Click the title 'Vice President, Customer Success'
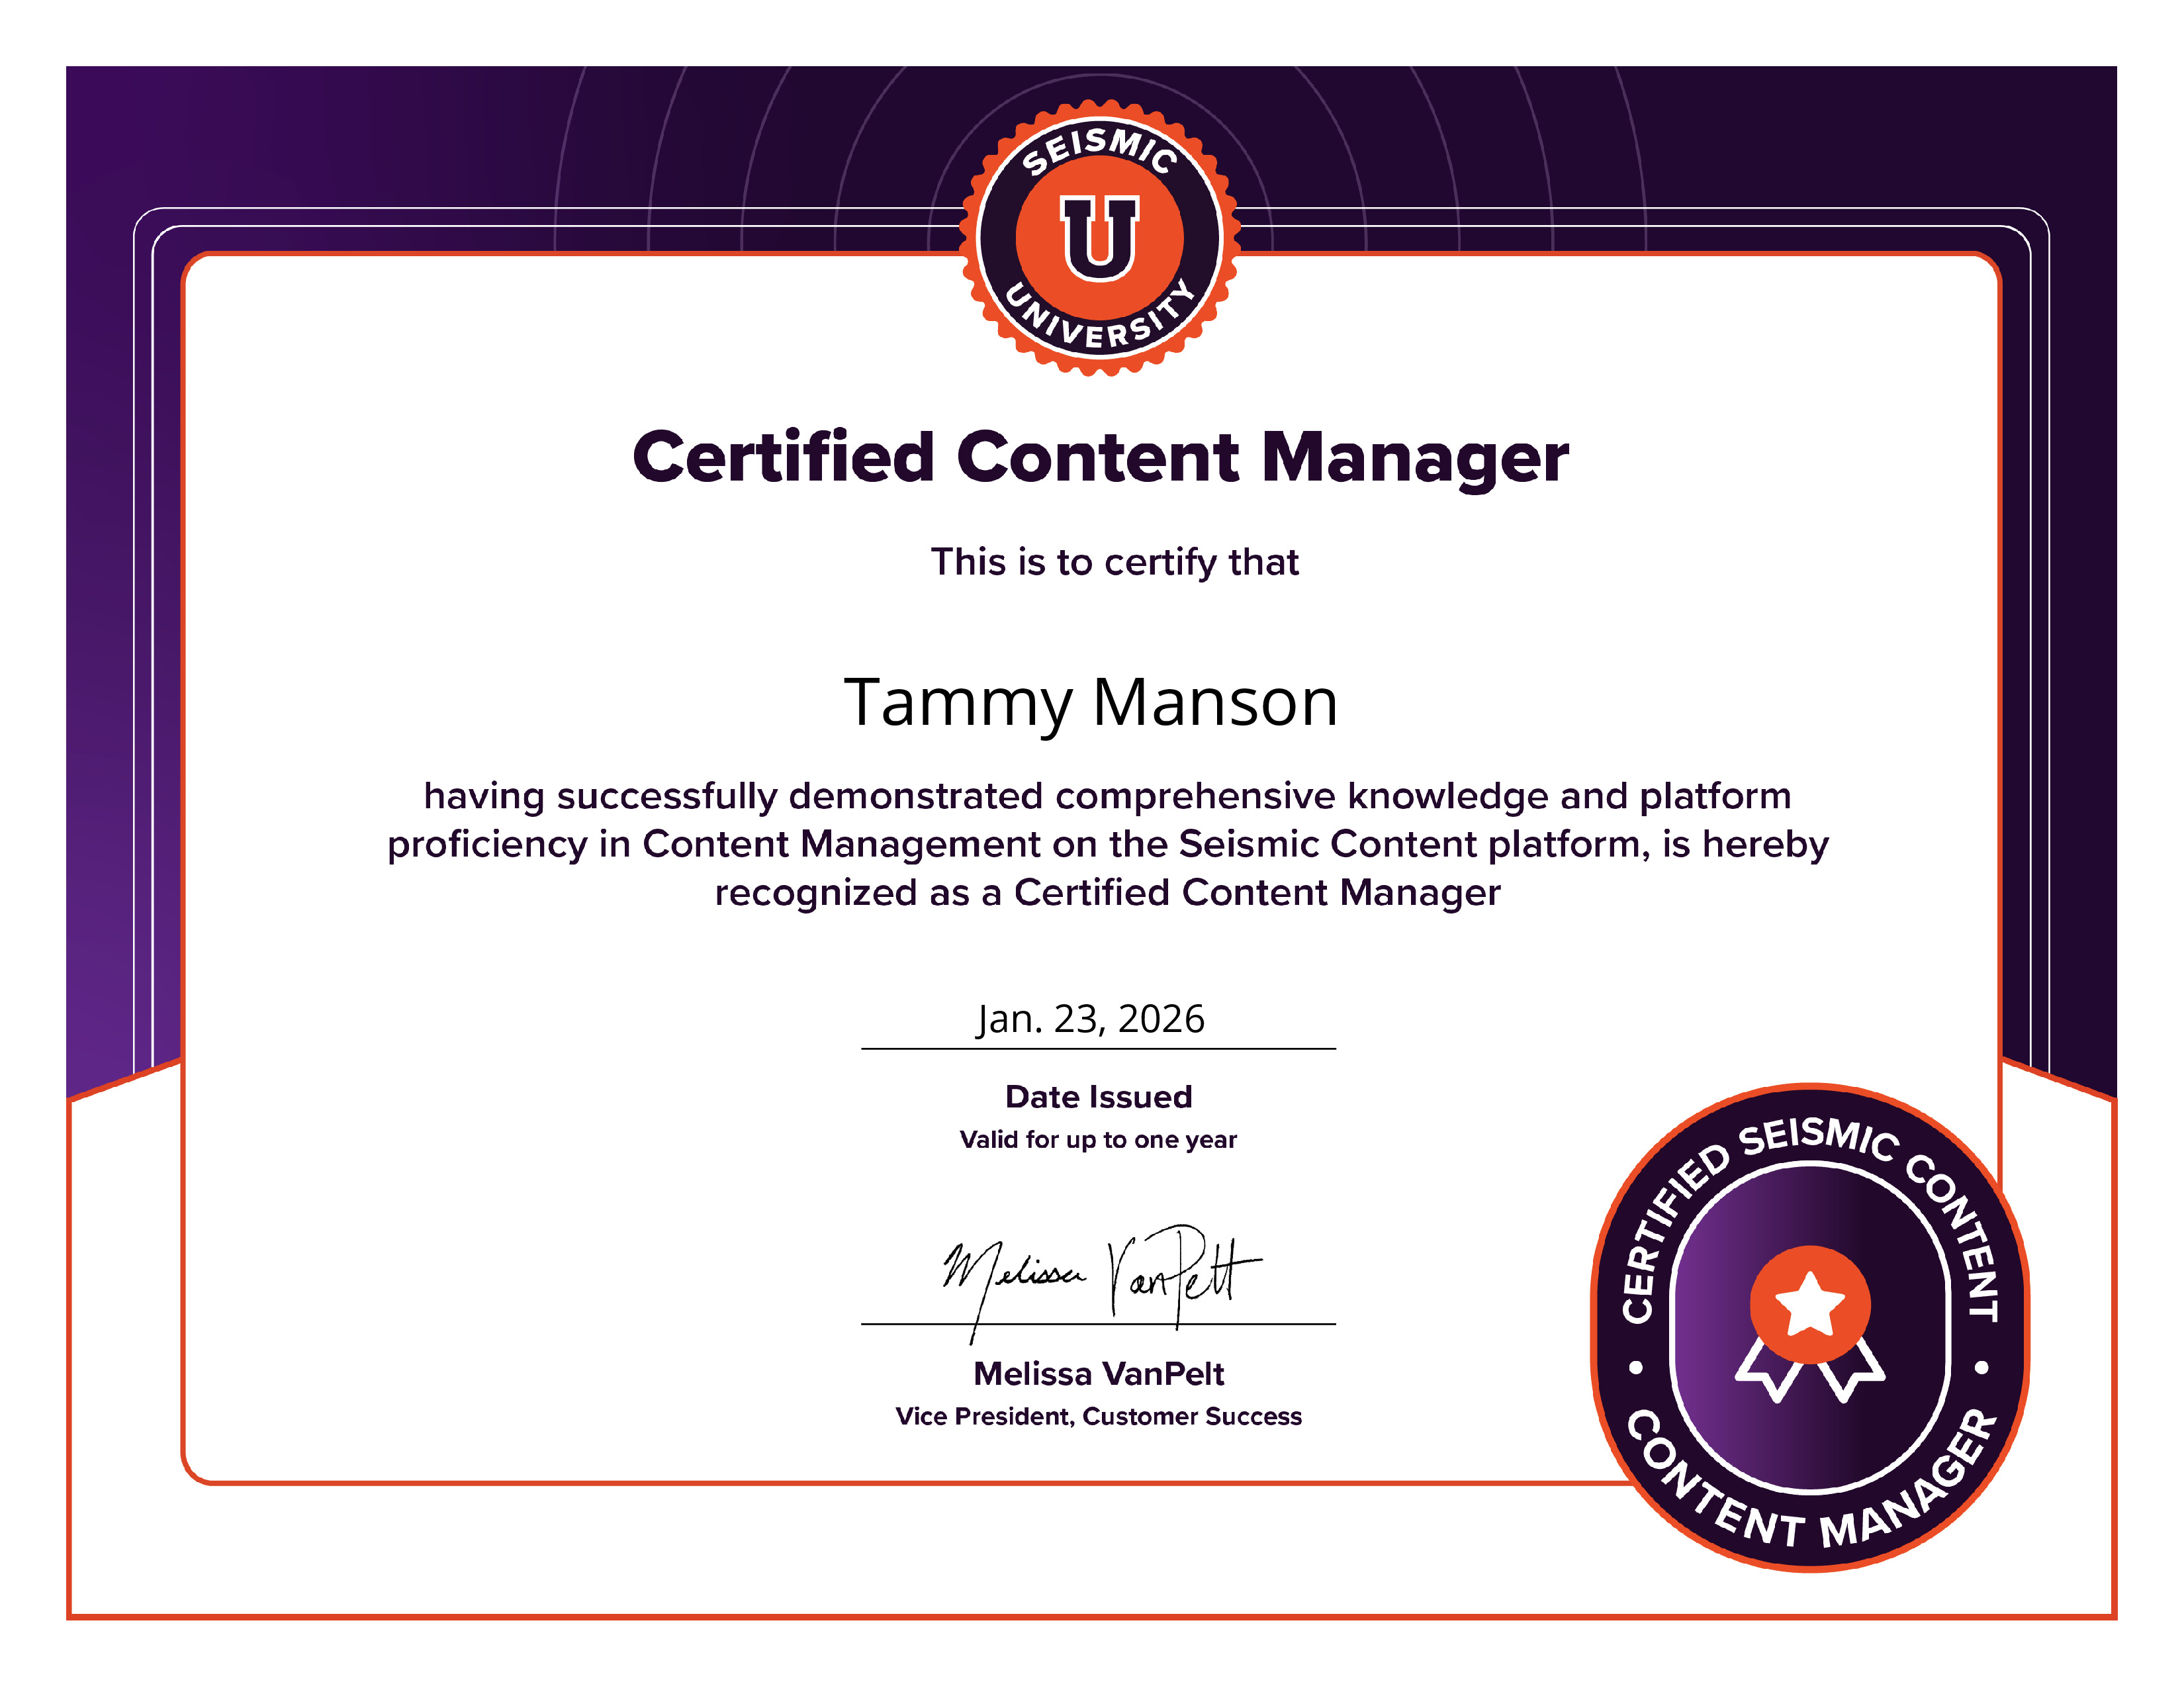 [1098, 1417]
